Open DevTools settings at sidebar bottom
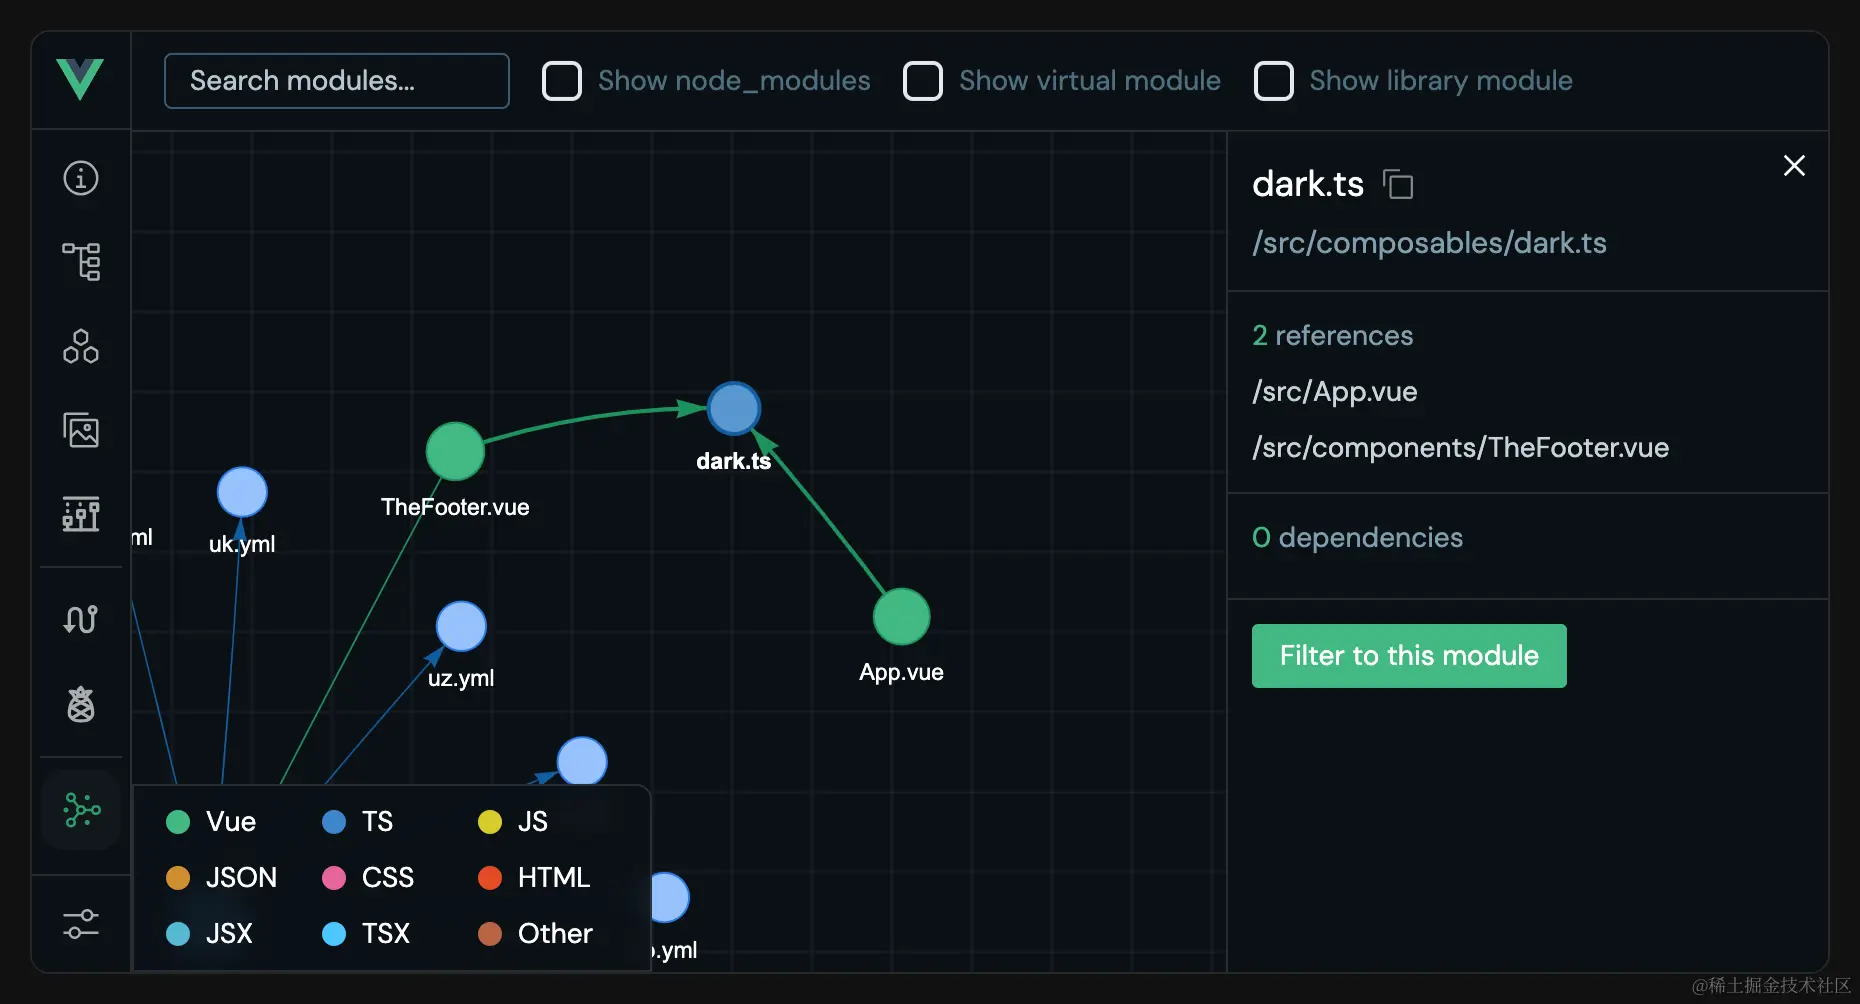1860x1004 pixels. tap(80, 923)
